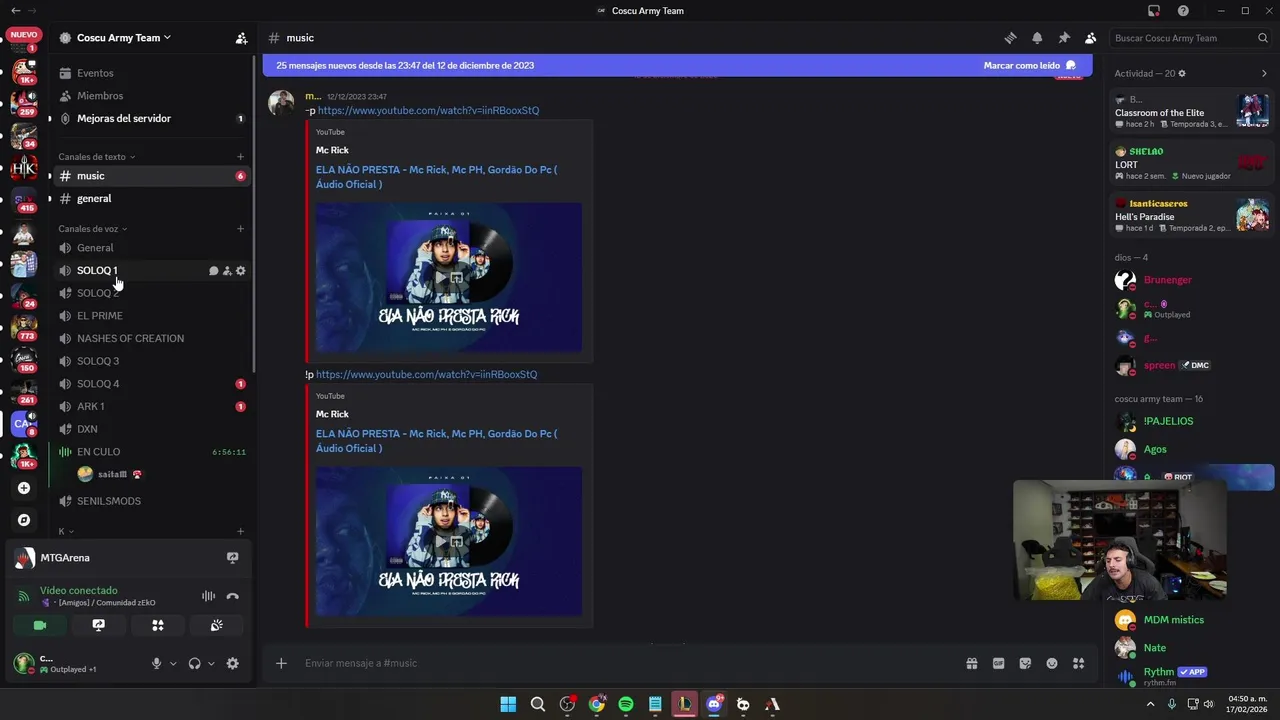1280x720 pixels.
Task: Invite to SOLOQ 1 channel icon
Action: pos(227,271)
